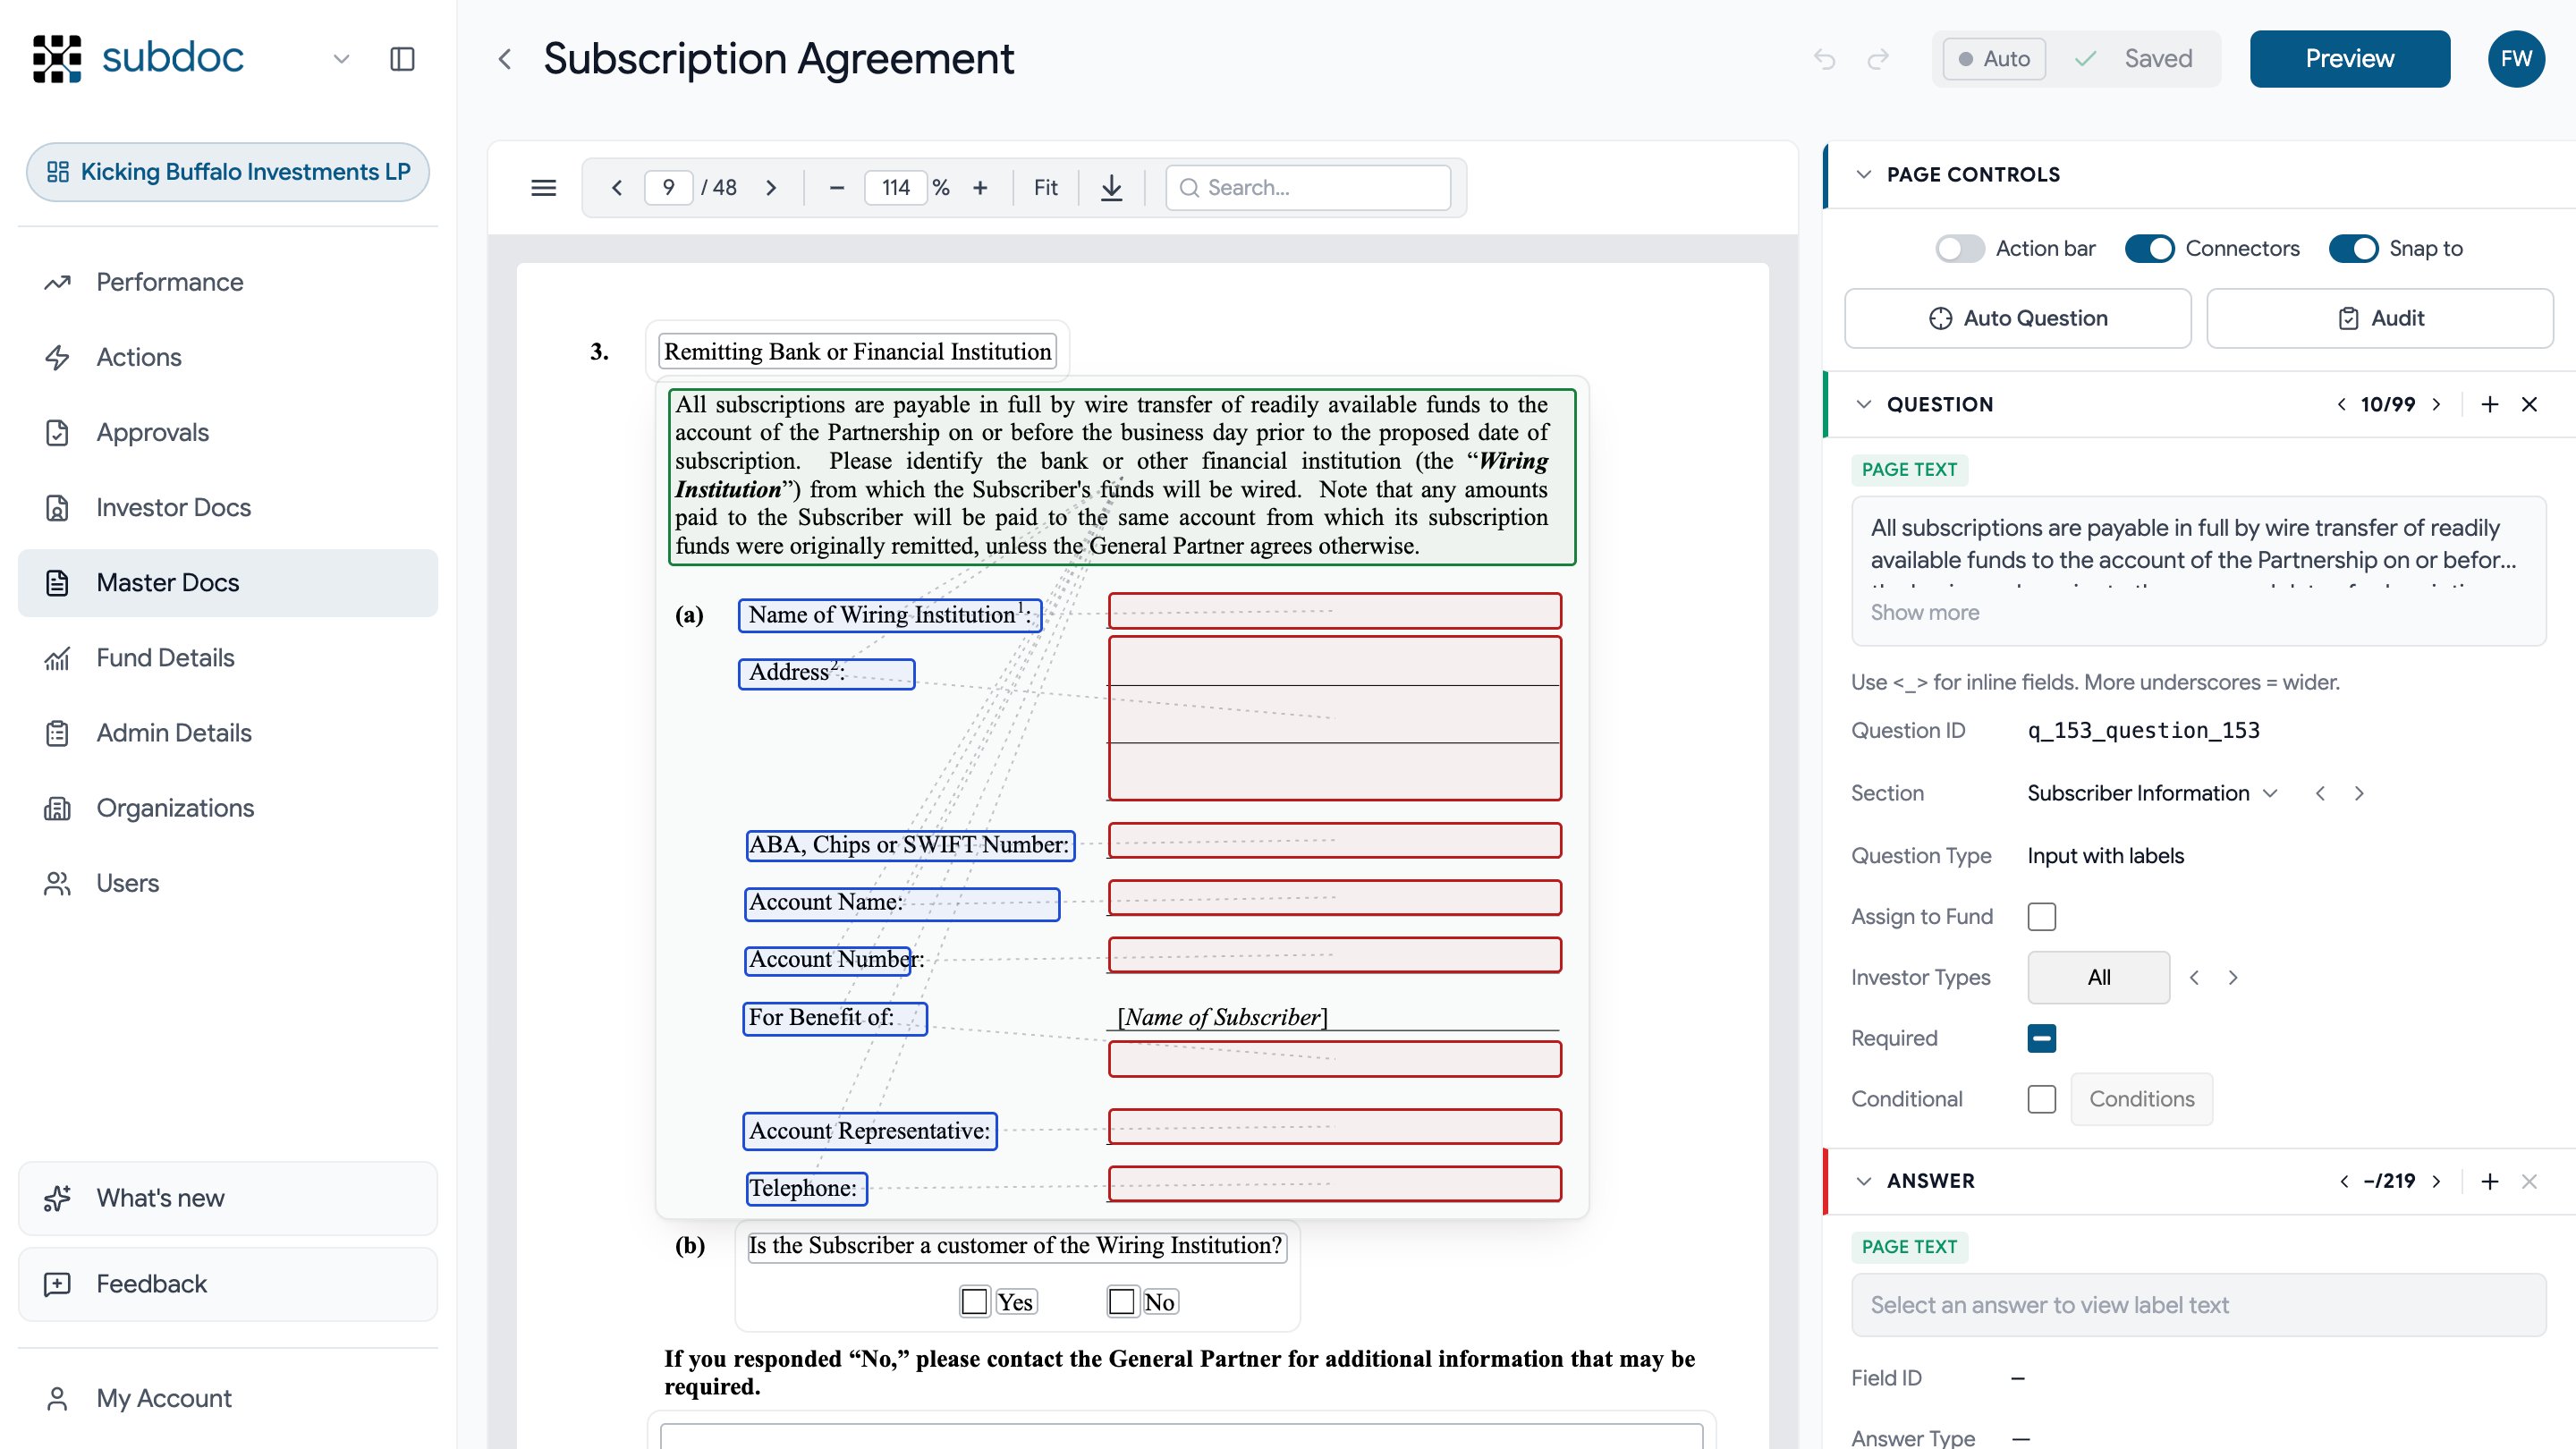Image resolution: width=2576 pixels, height=1449 pixels.
Task: Toggle the Snap to switch
Action: tap(2353, 248)
